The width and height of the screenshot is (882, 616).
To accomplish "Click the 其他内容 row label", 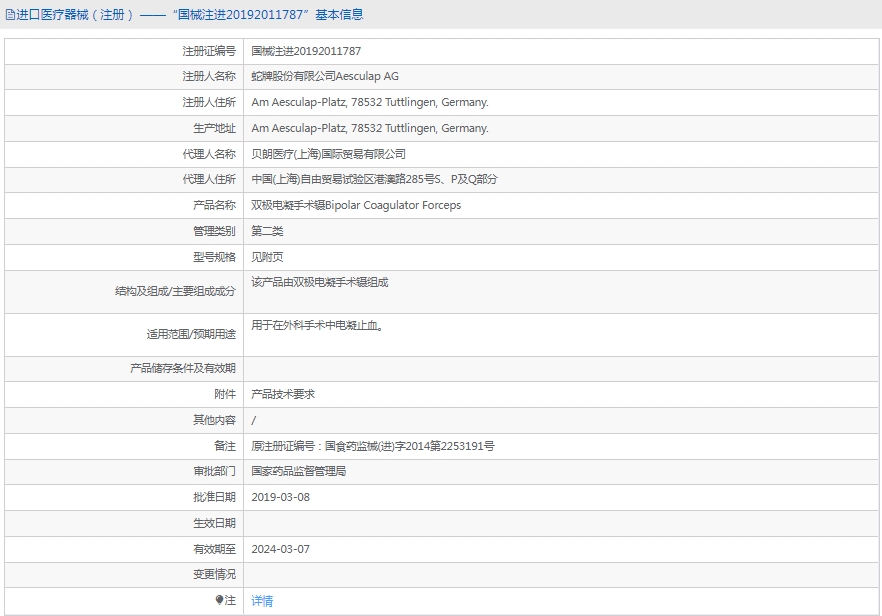I will (215, 420).
